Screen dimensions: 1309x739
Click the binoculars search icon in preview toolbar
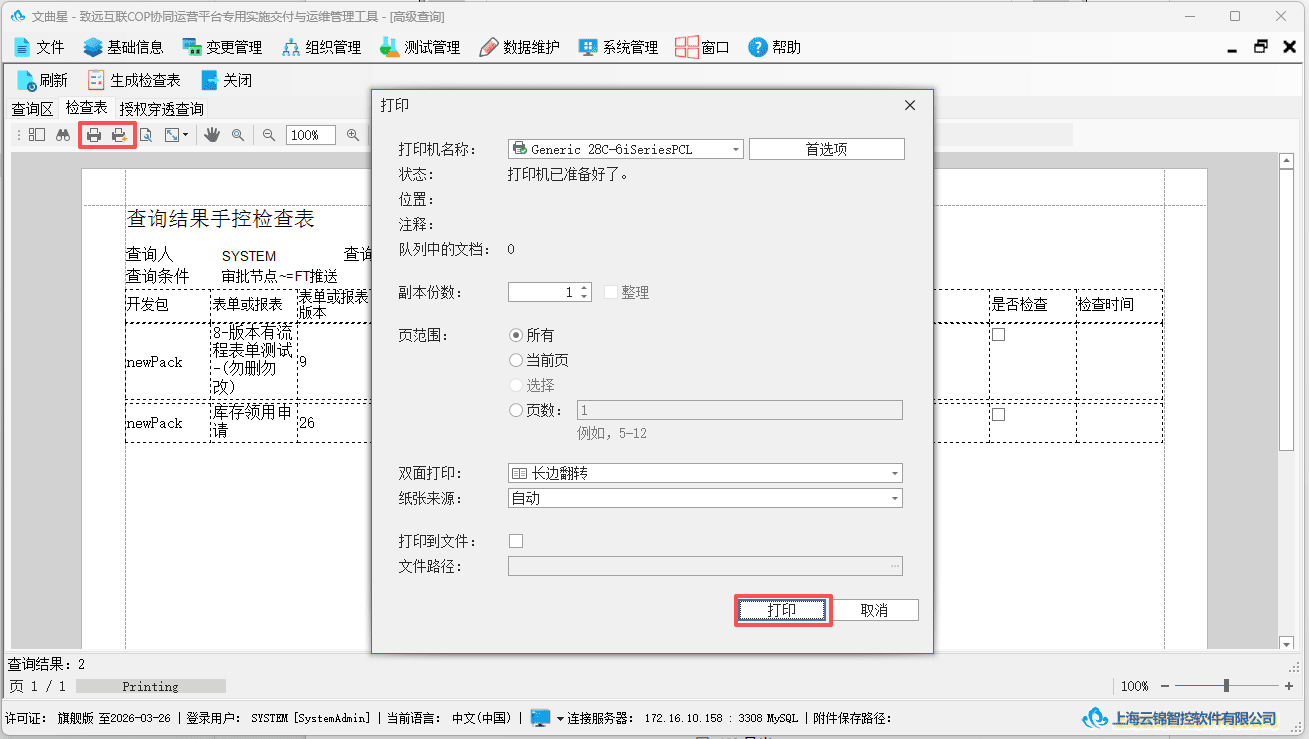[62, 135]
